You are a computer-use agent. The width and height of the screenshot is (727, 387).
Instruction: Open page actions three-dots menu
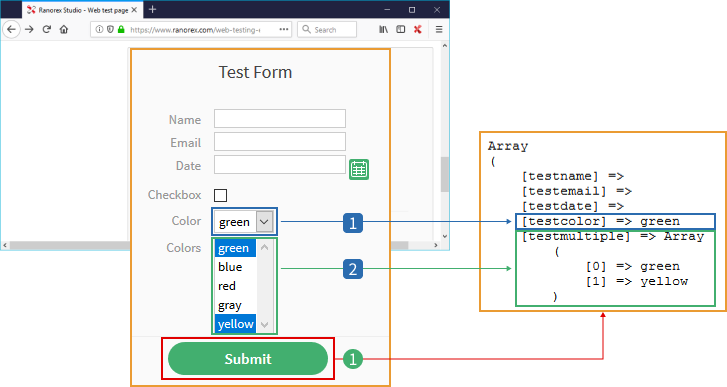284,29
